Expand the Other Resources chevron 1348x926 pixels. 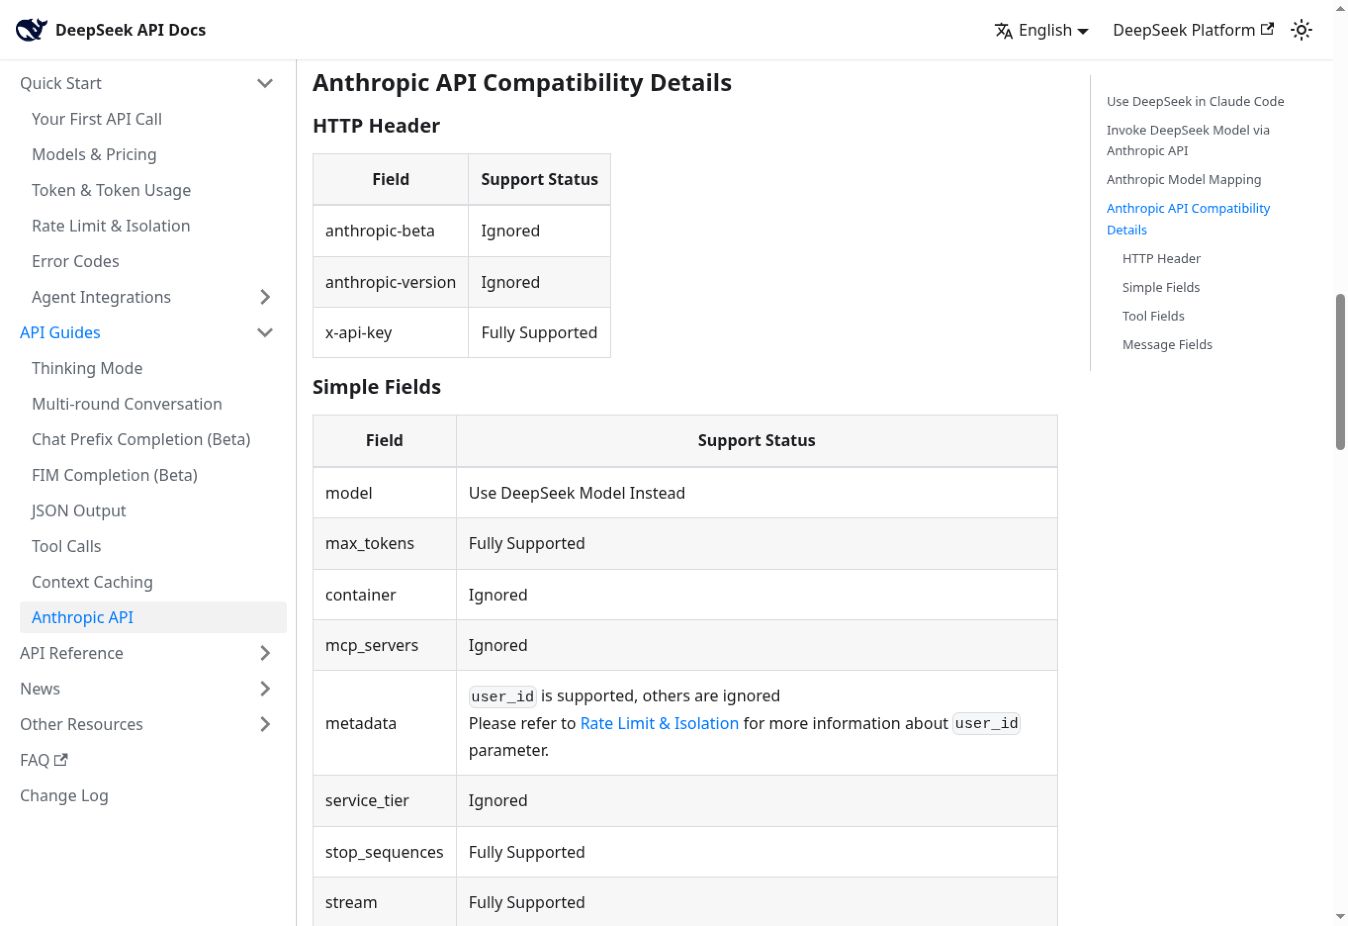click(x=265, y=724)
